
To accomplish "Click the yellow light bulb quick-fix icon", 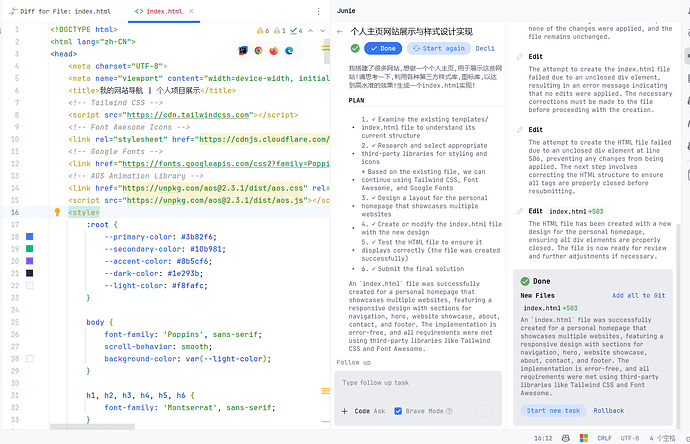I will click(x=57, y=212).
